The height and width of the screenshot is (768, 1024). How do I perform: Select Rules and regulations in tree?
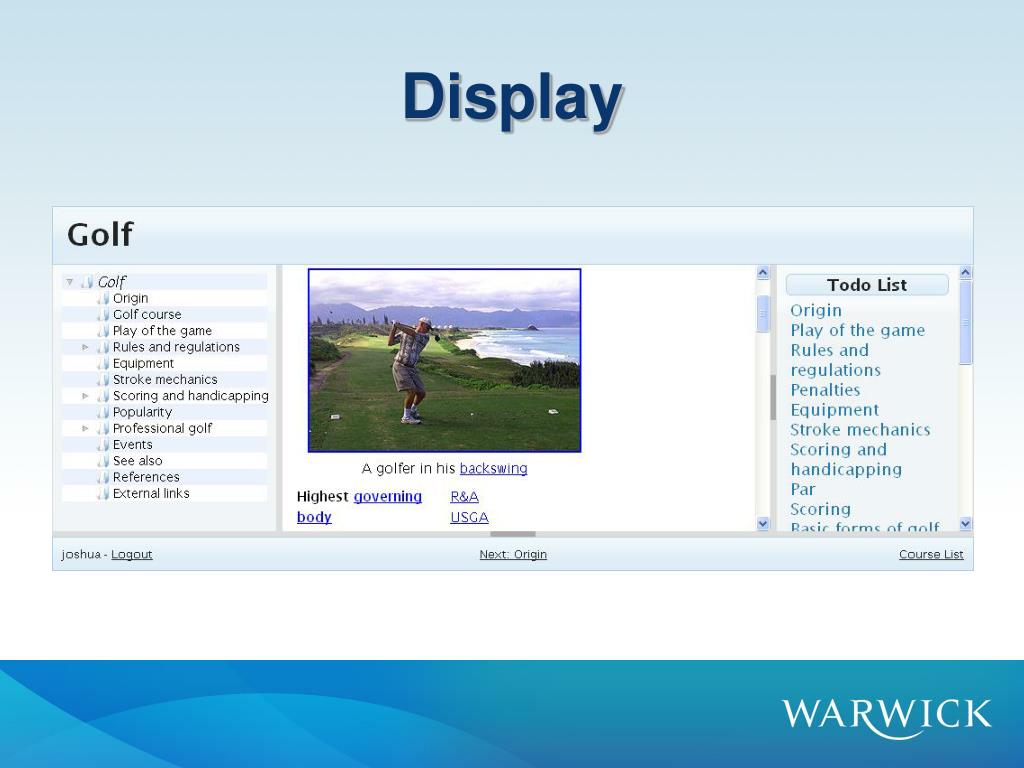click(176, 347)
